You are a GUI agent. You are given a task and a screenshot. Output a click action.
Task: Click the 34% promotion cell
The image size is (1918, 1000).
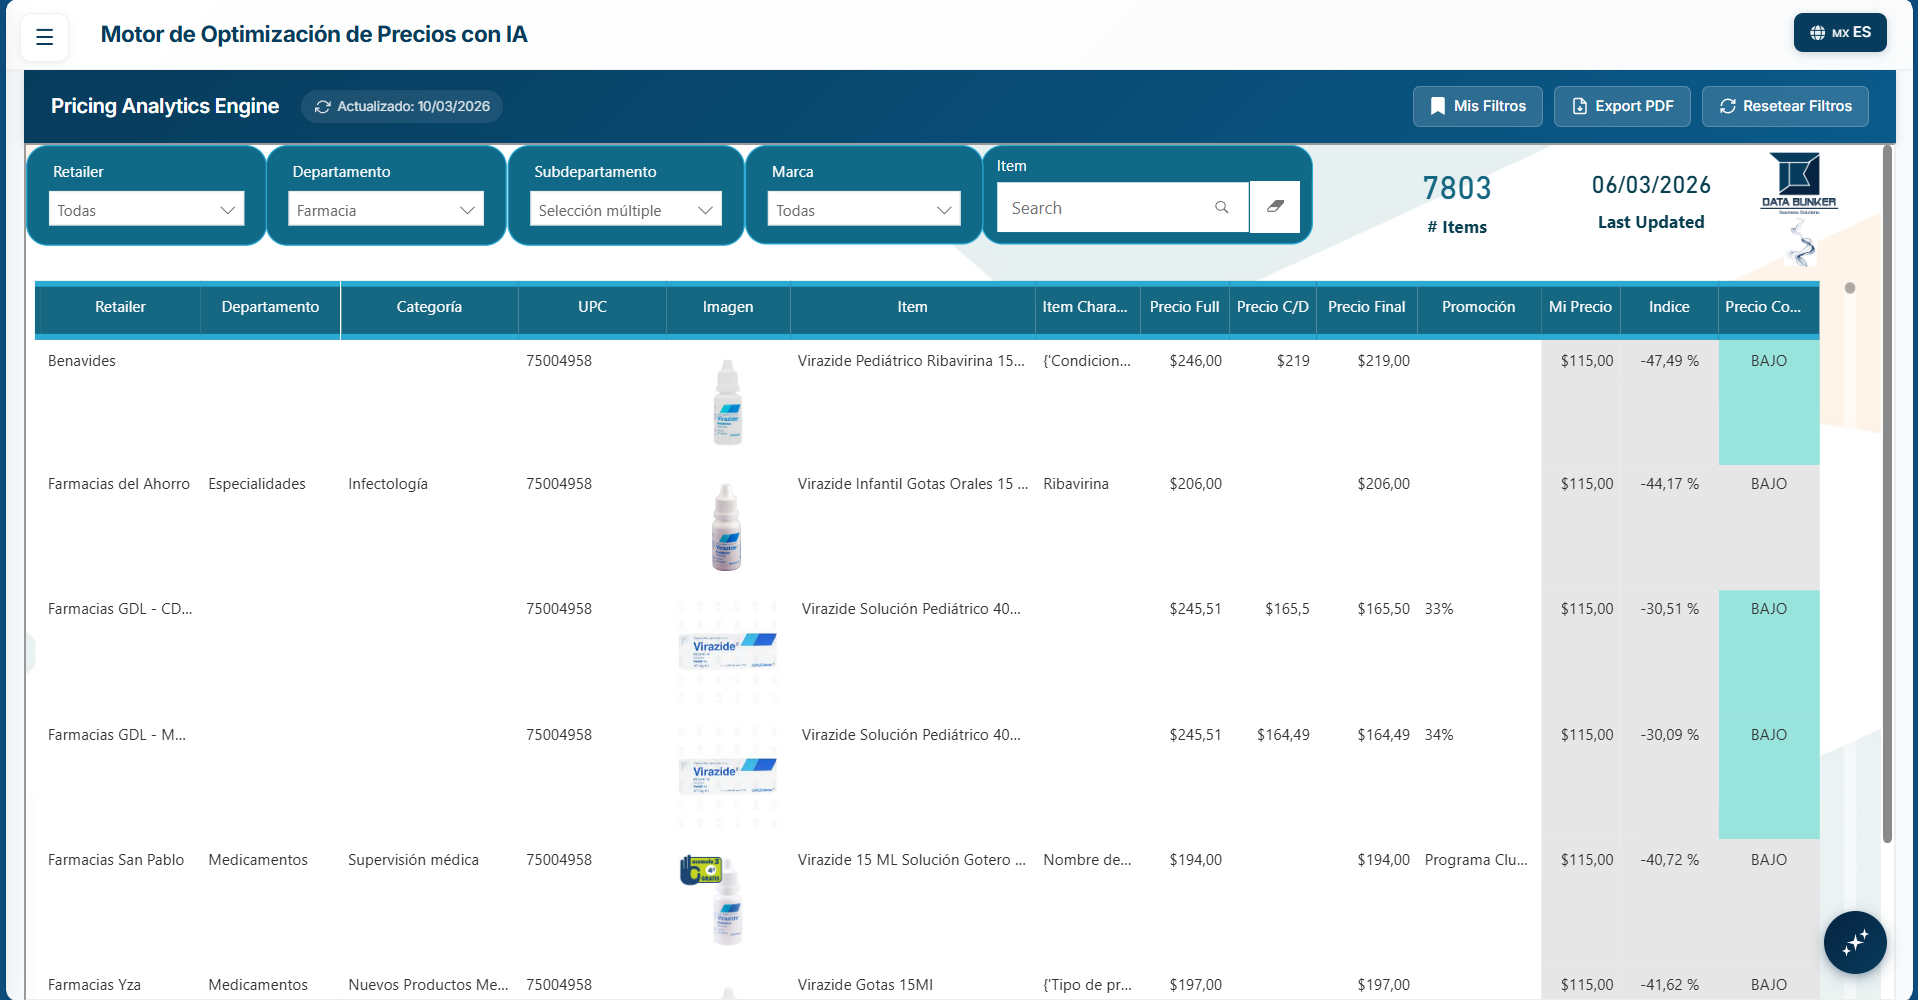click(1439, 735)
